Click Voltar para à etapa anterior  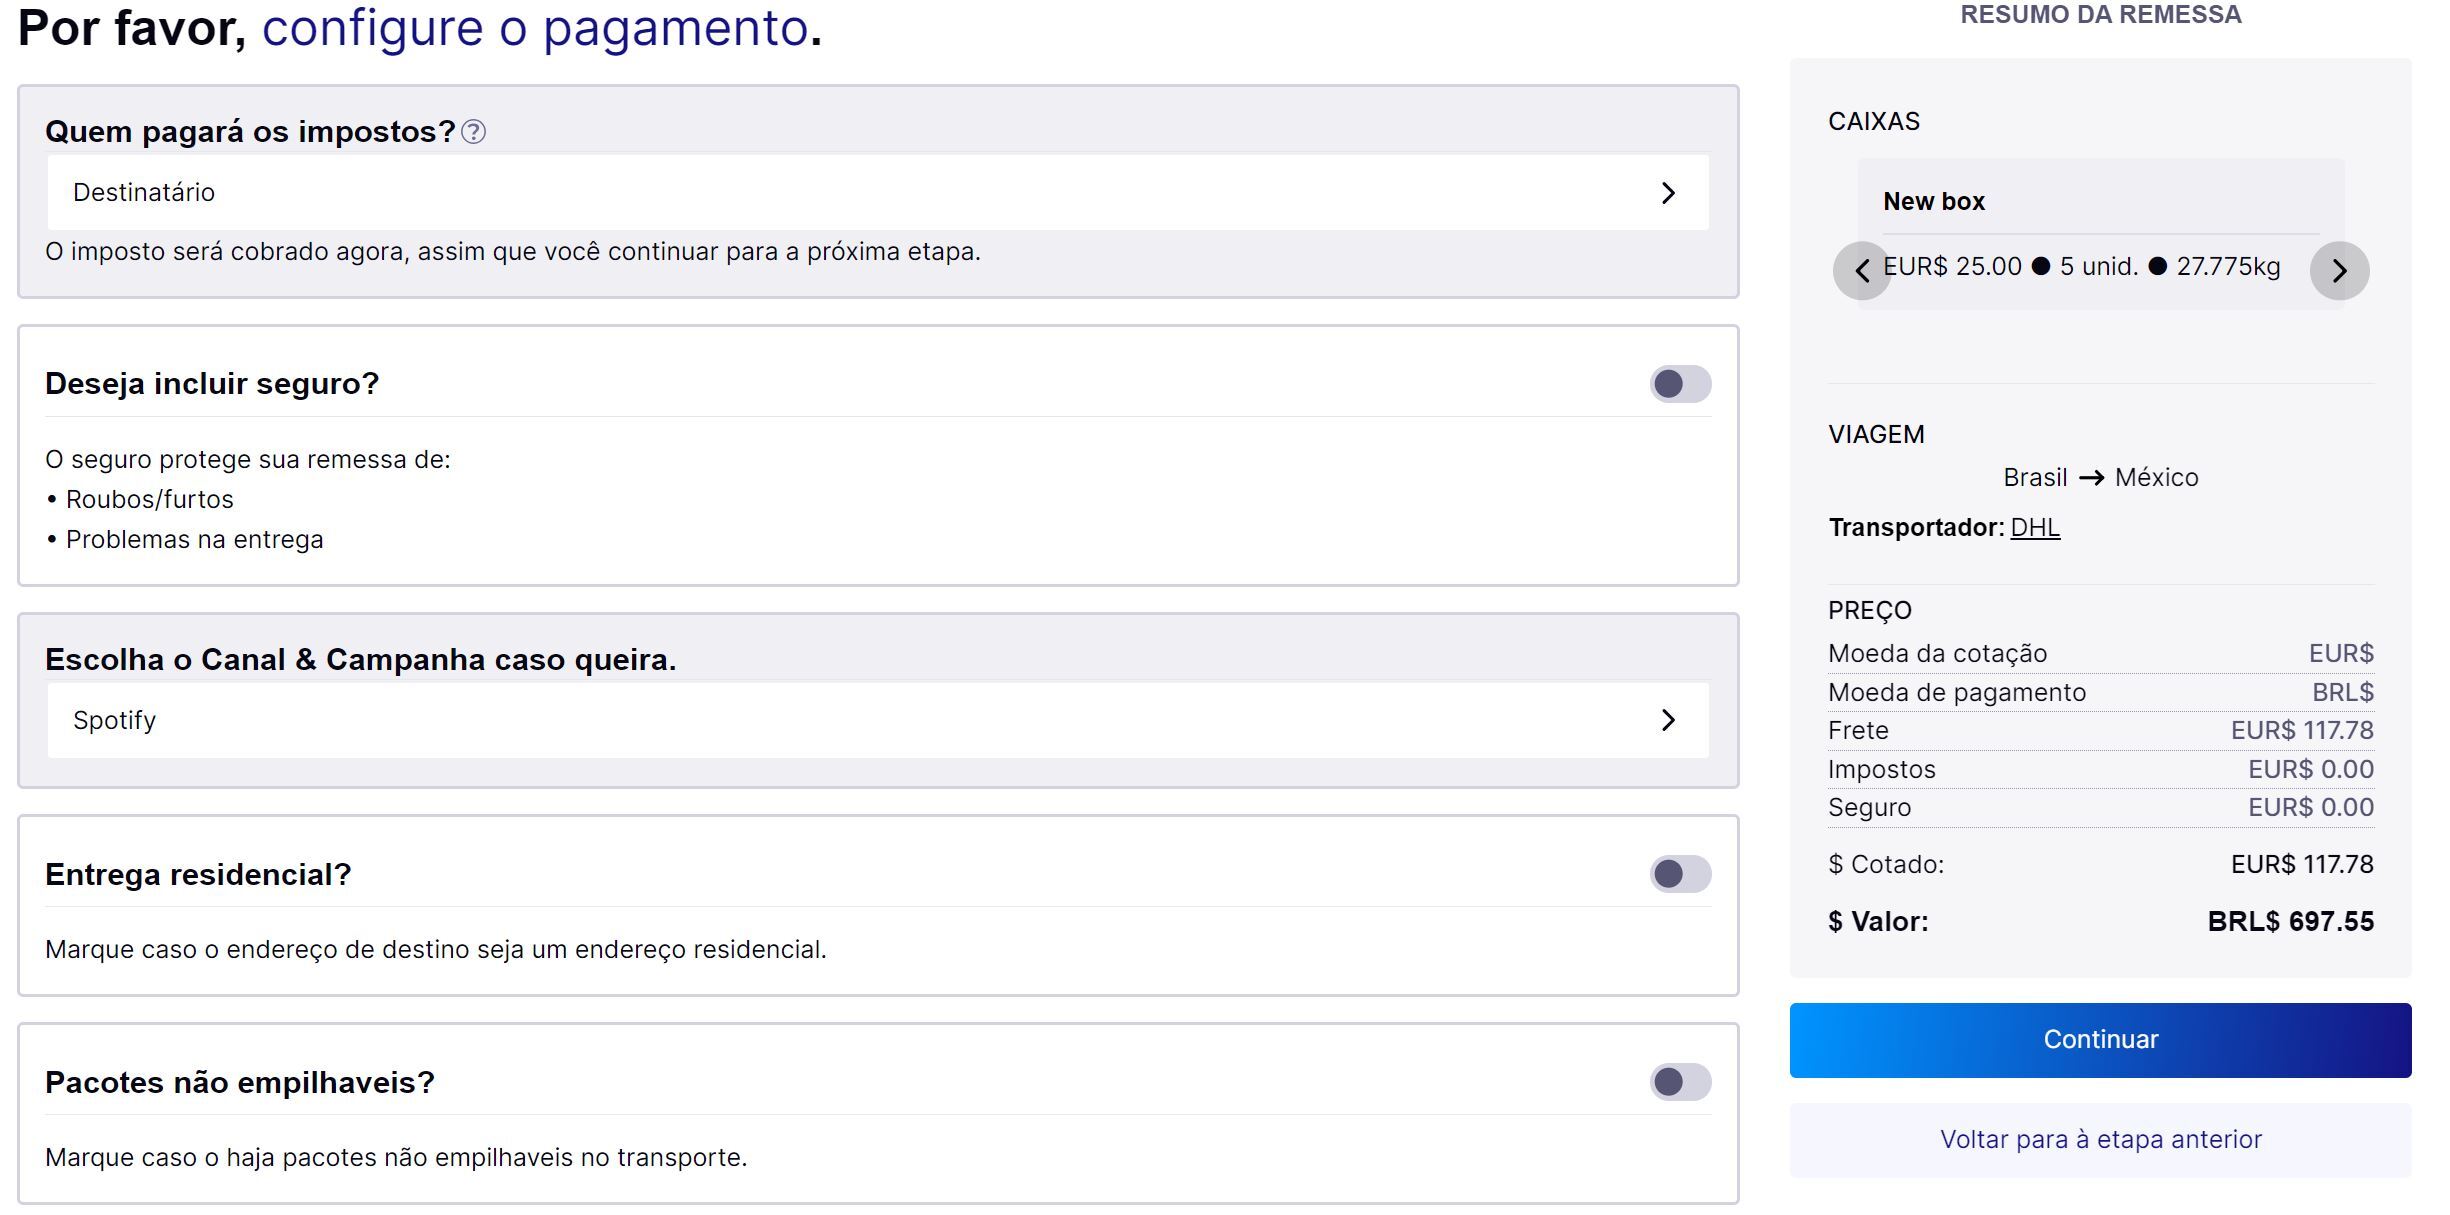click(2100, 1140)
